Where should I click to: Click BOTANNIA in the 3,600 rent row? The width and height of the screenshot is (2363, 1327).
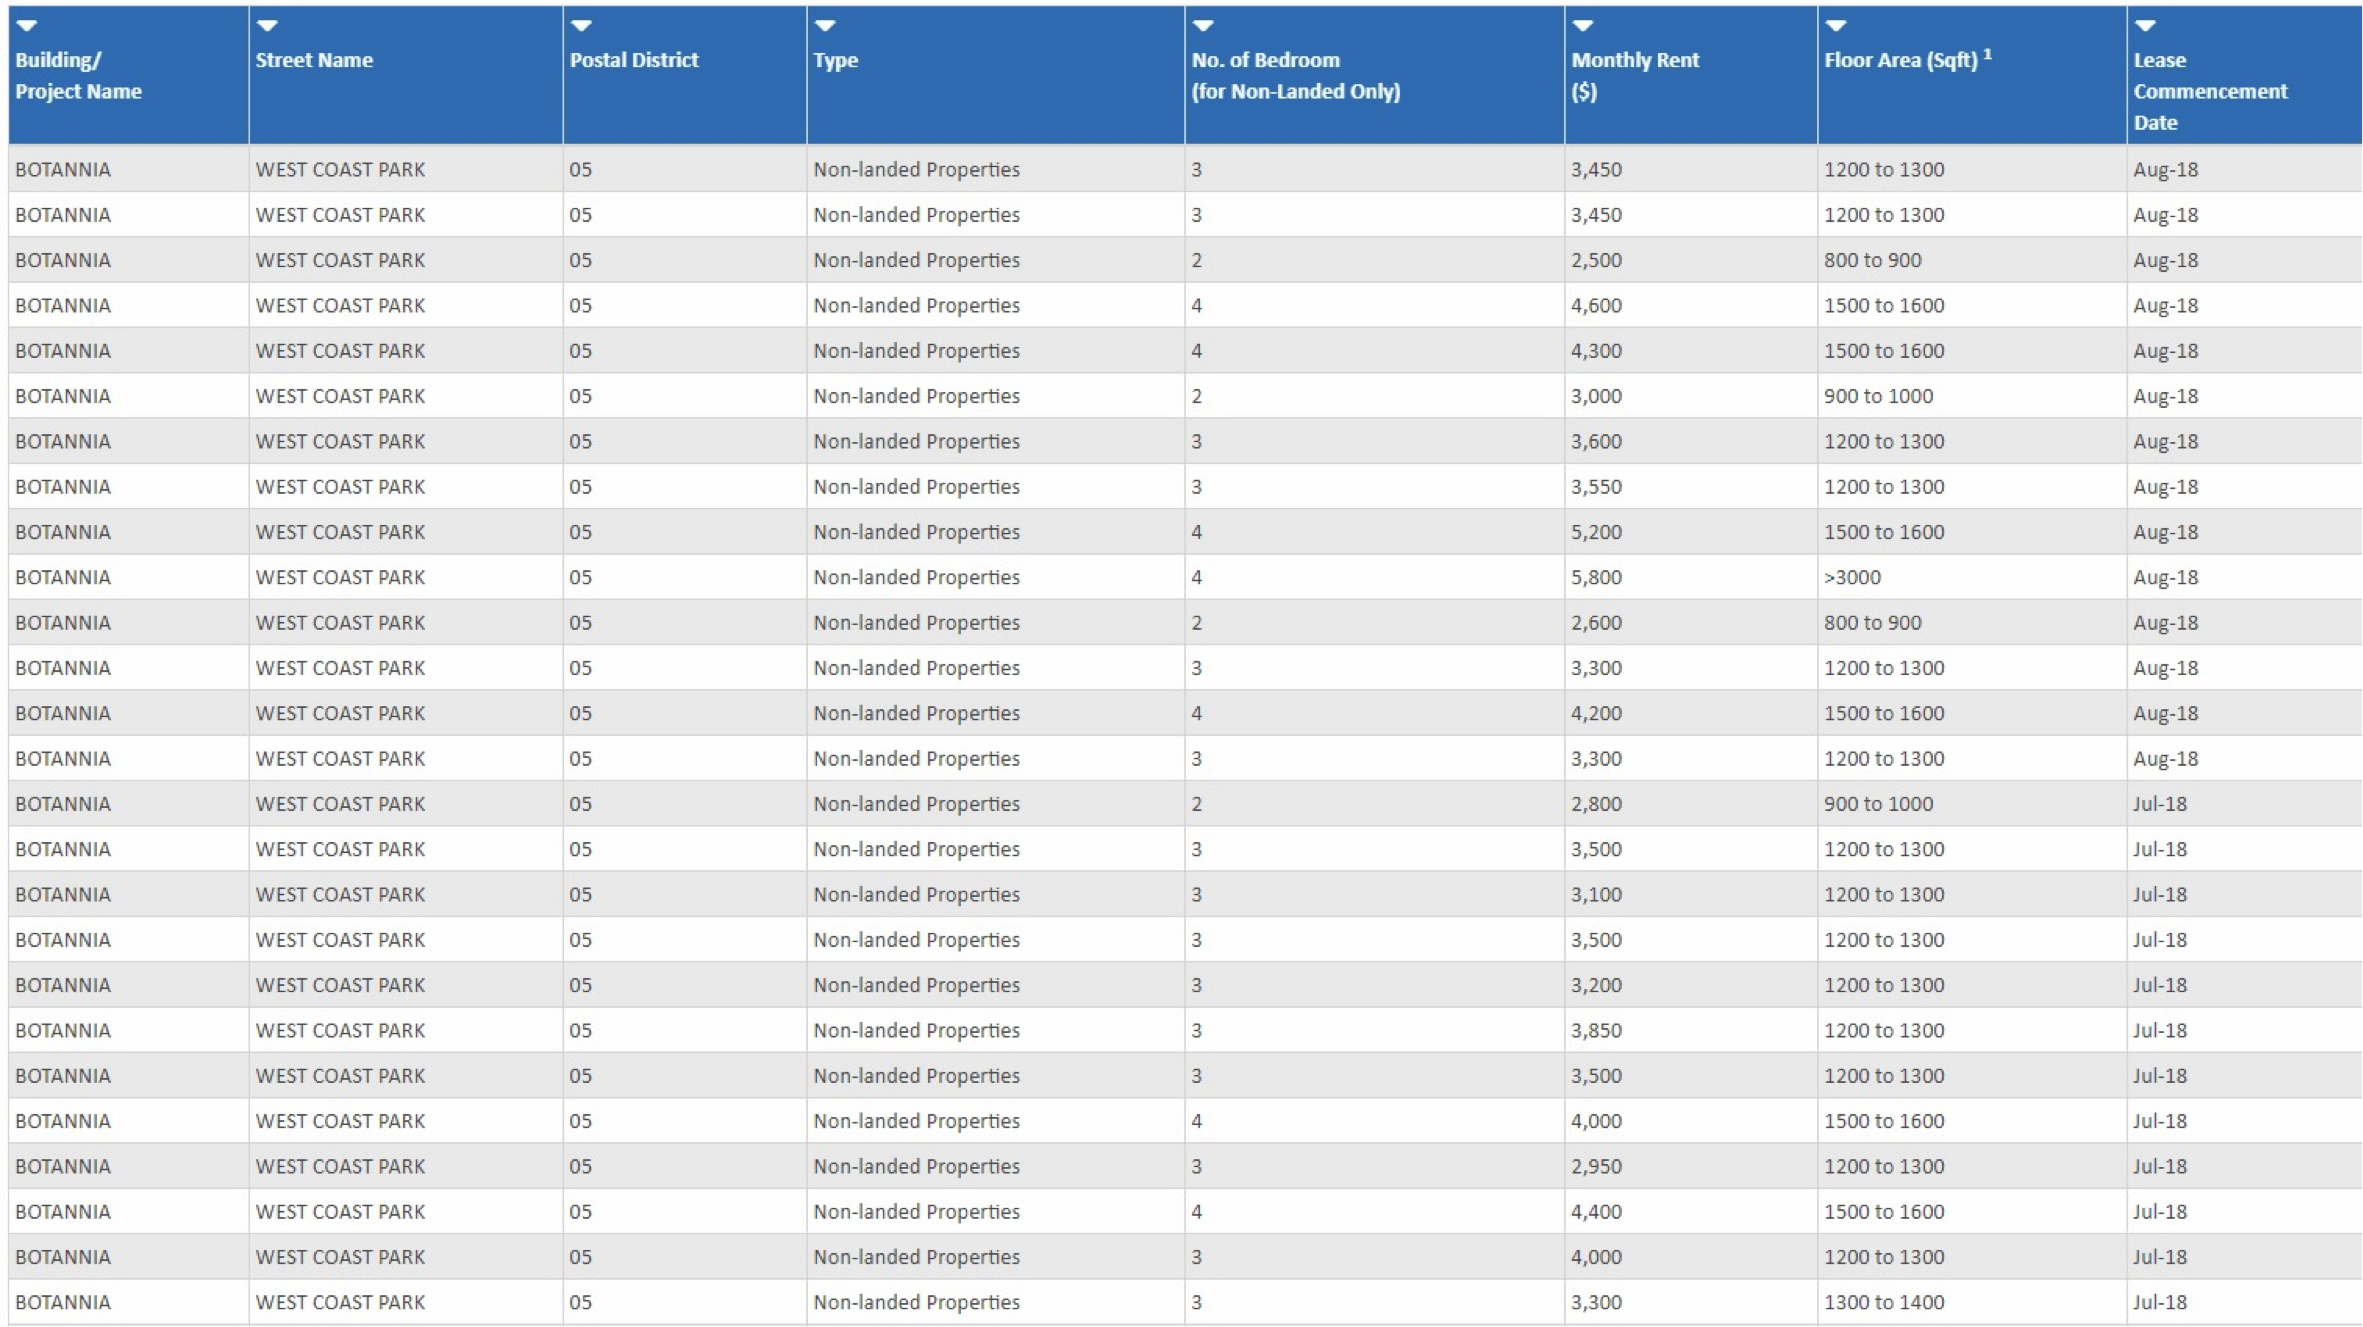pyautogui.click(x=63, y=441)
